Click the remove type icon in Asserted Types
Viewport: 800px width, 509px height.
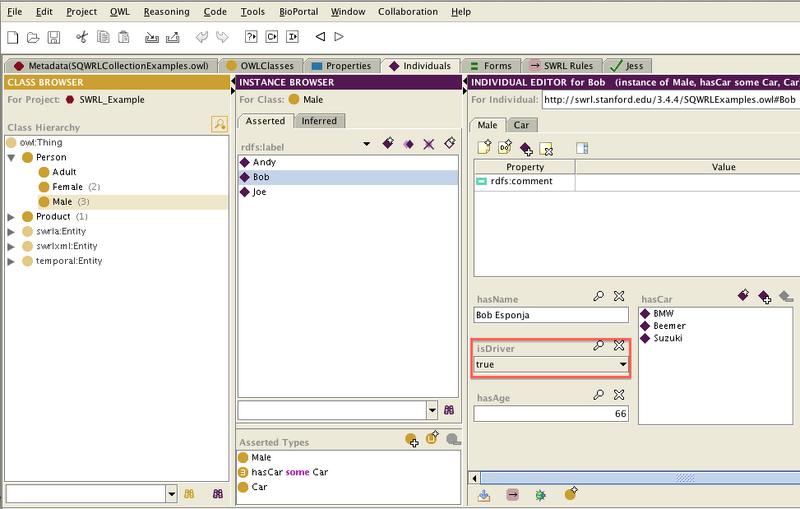453,439
